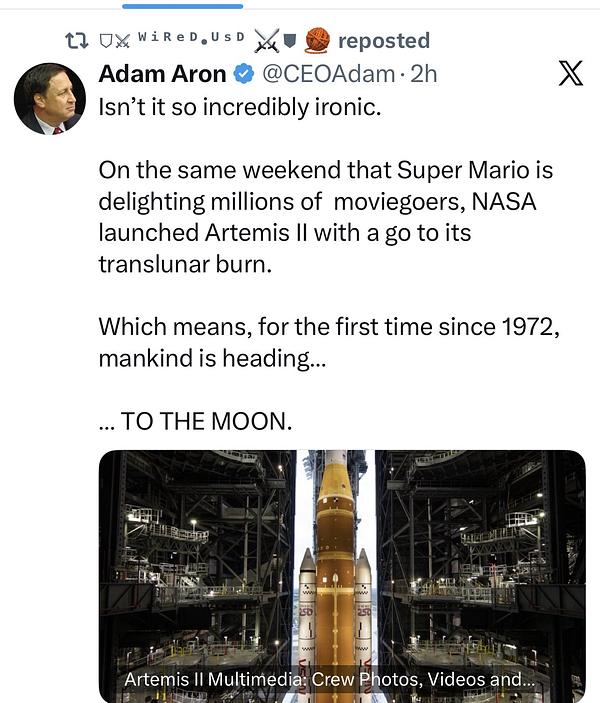Click the '... TO THE MOON.' text
Image resolution: width=600 pixels, height=703 pixels.
point(196,421)
